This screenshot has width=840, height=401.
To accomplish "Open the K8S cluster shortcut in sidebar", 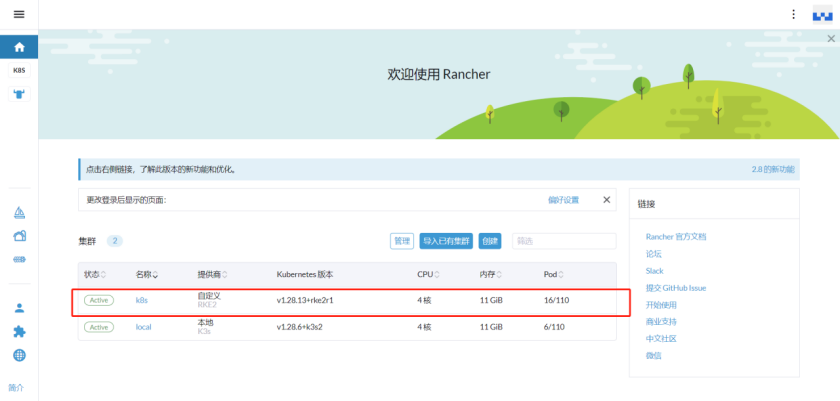I will pyautogui.click(x=19, y=70).
